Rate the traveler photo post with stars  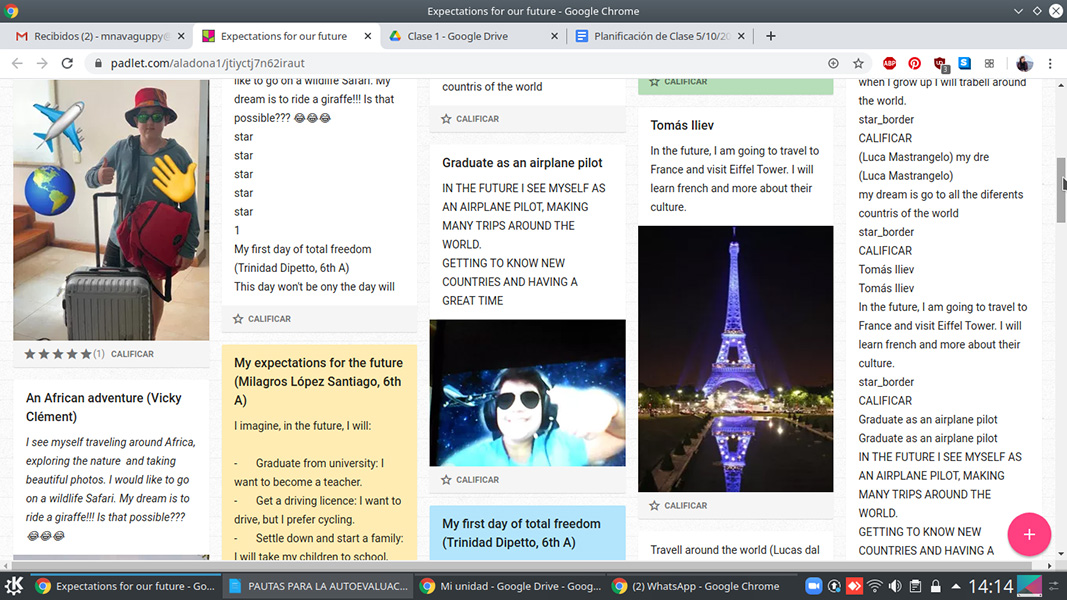tap(58, 354)
